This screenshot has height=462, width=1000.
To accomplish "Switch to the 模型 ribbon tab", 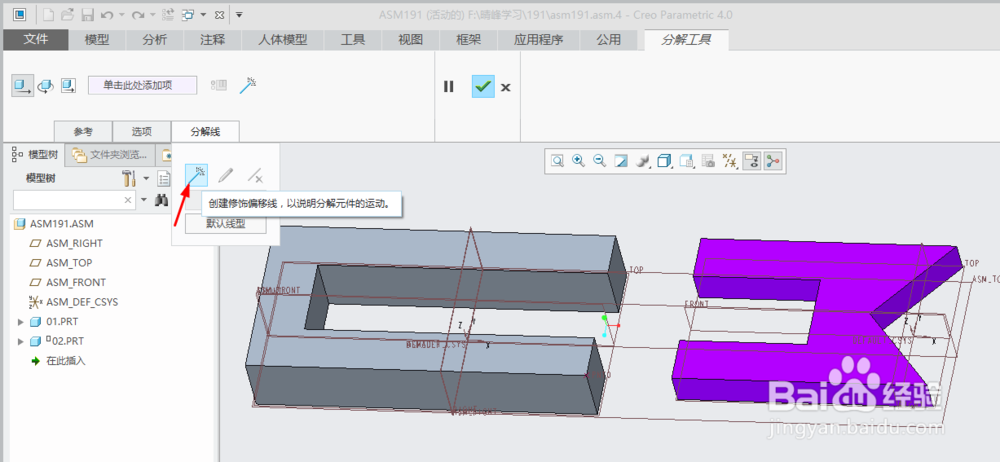I will pyautogui.click(x=97, y=40).
